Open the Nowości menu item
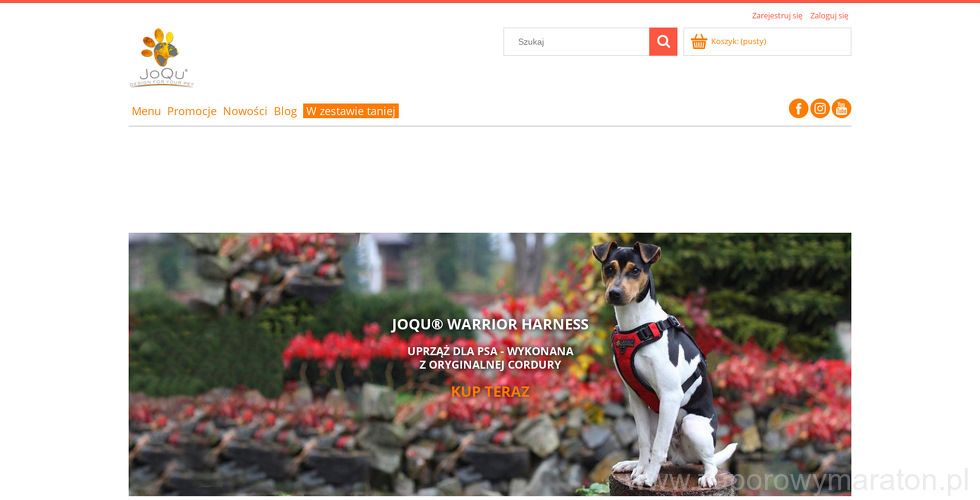Screen dimensions: 980x500 pos(245,111)
